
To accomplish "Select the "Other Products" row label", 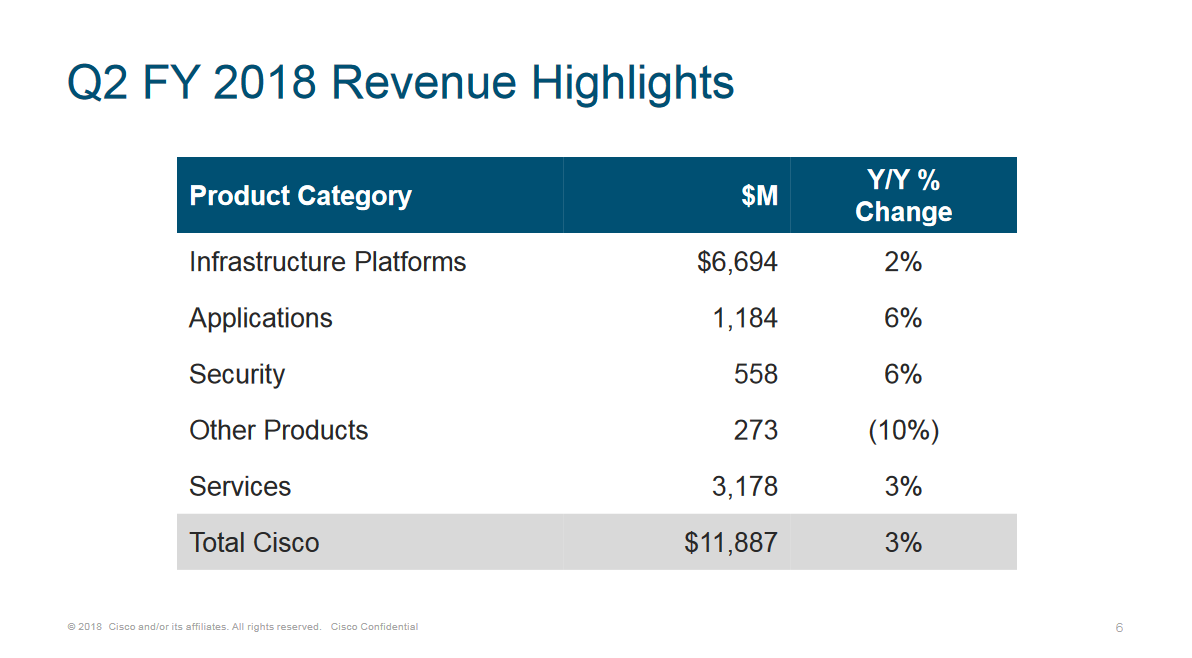I will coord(279,430).
